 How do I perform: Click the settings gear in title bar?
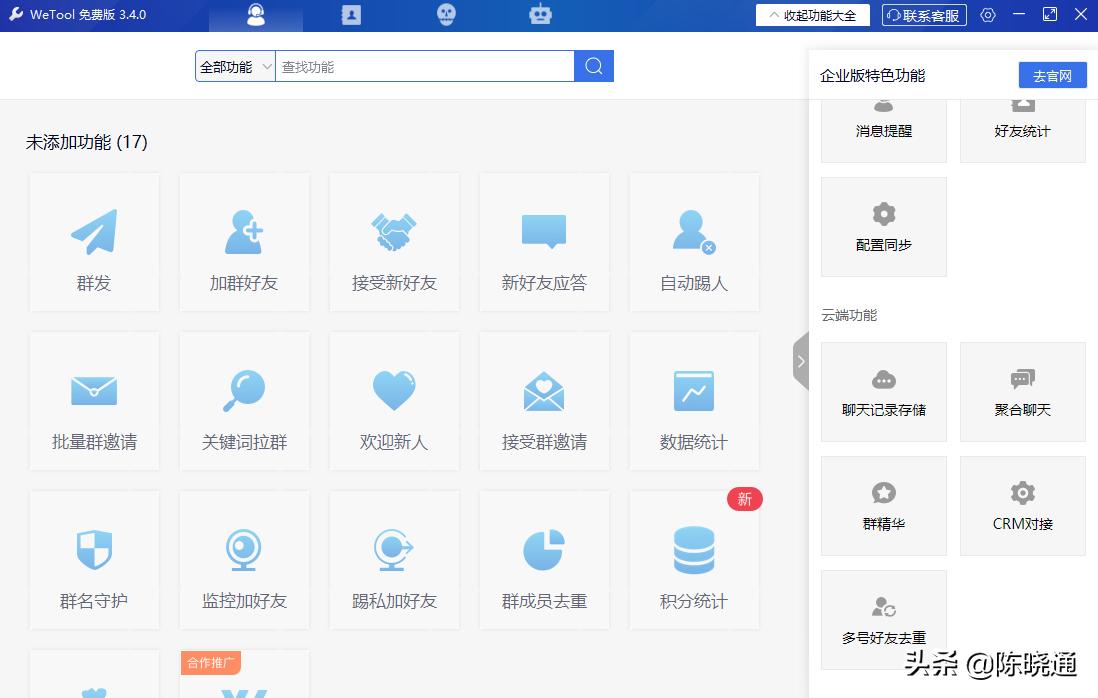[987, 15]
